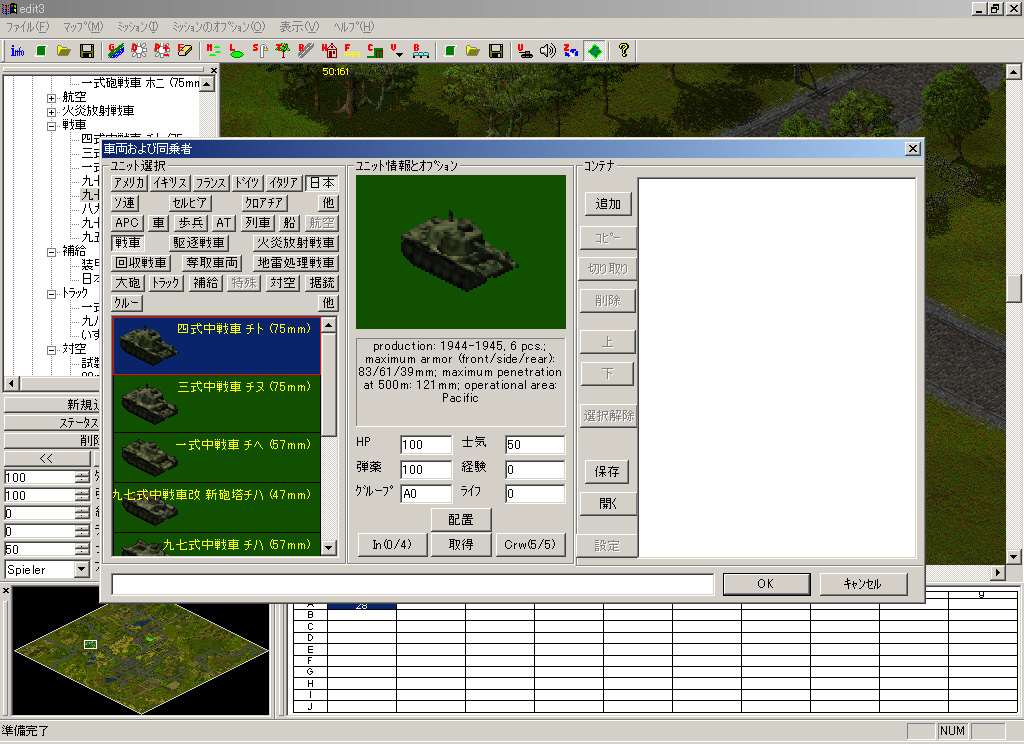Select the P terrain tool icon
Screen dimensions: 1024x744
point(162,51)
